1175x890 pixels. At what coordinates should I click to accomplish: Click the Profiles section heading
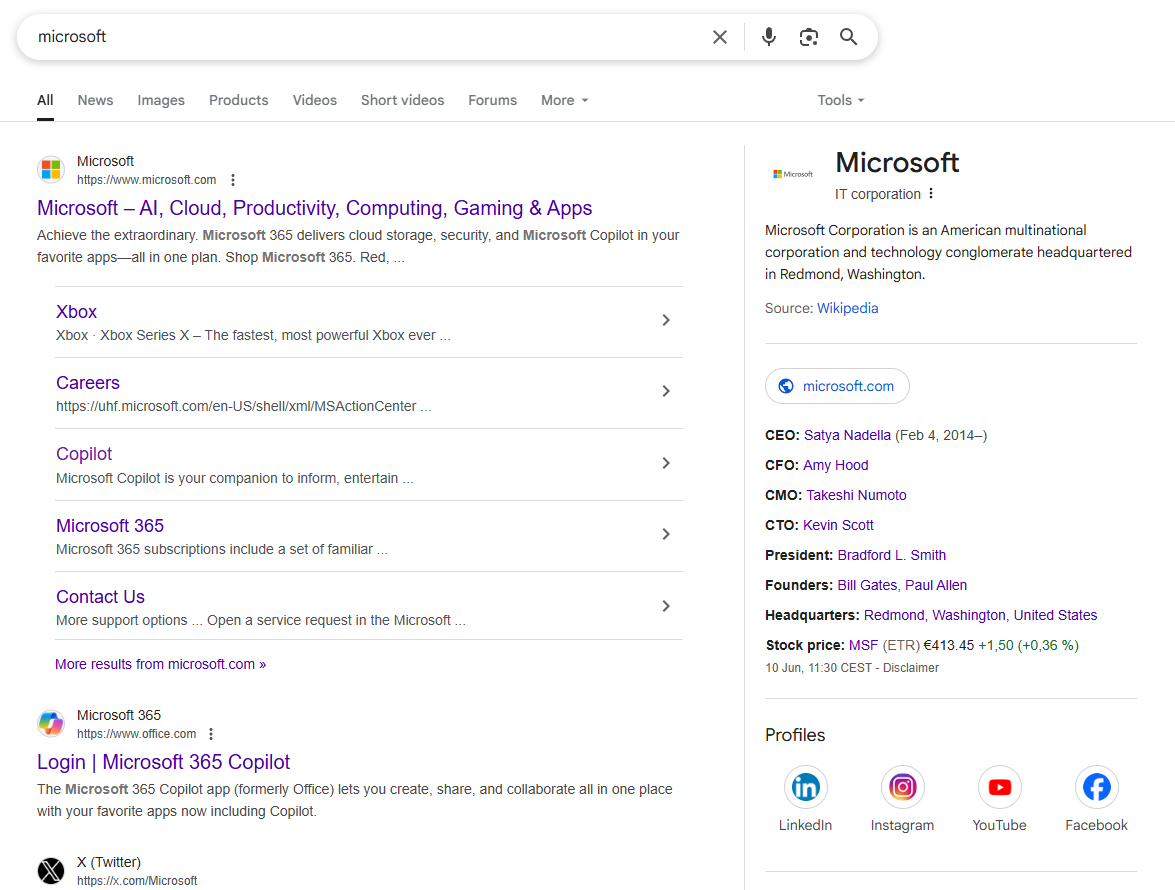tap(795, 735)
